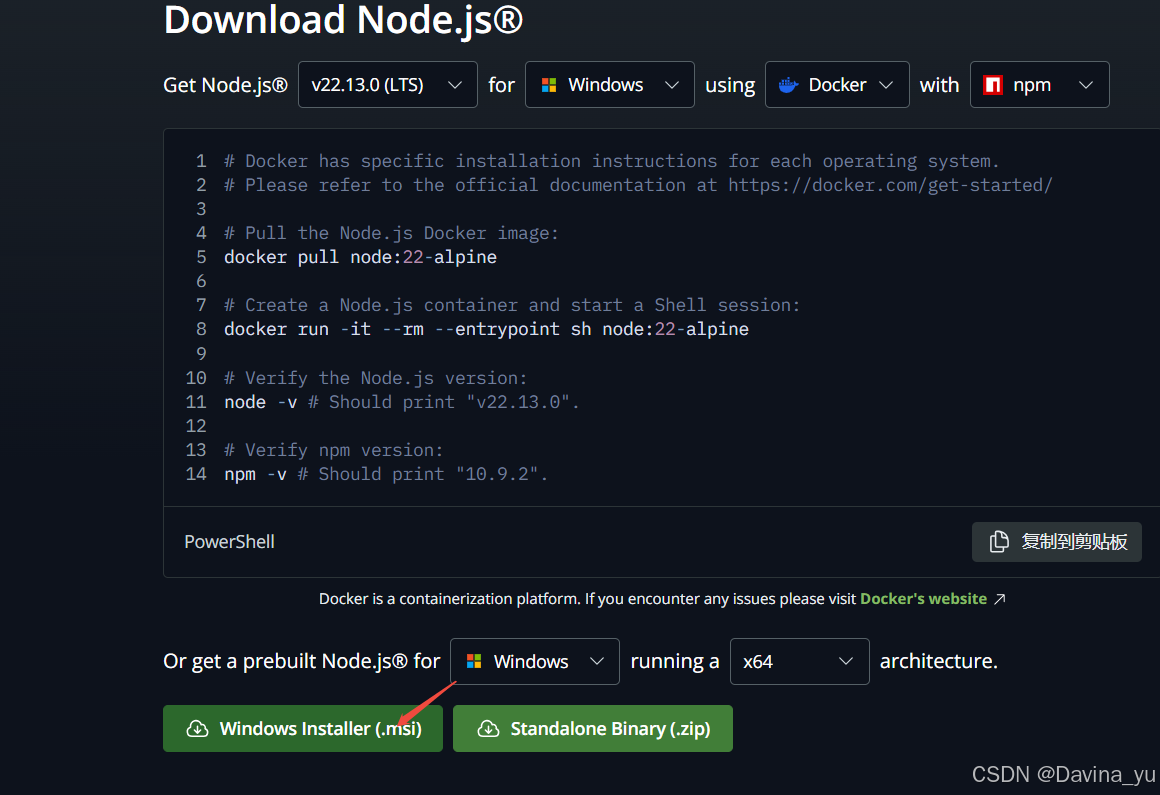Viewport: 1160px width, 795px height.
Task: Open the Windows operating system dropdown
Action: (609, 84)
